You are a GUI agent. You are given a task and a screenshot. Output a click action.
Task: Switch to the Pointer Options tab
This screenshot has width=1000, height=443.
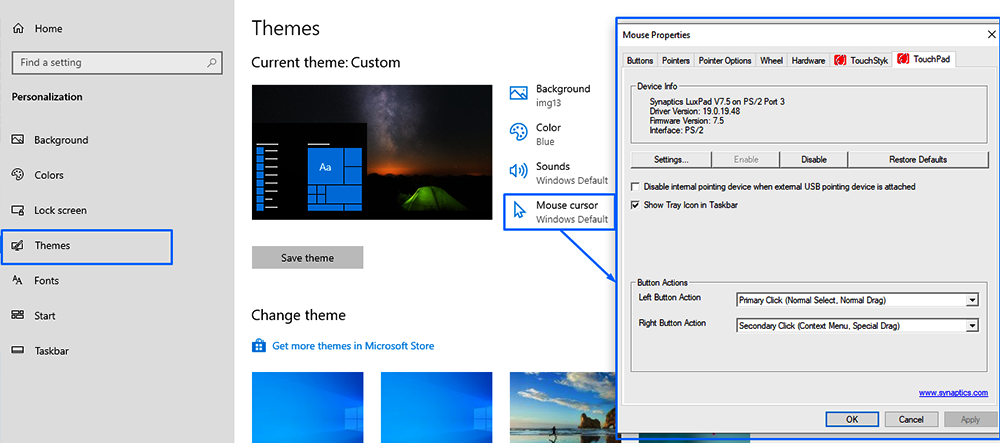(724, 61)
